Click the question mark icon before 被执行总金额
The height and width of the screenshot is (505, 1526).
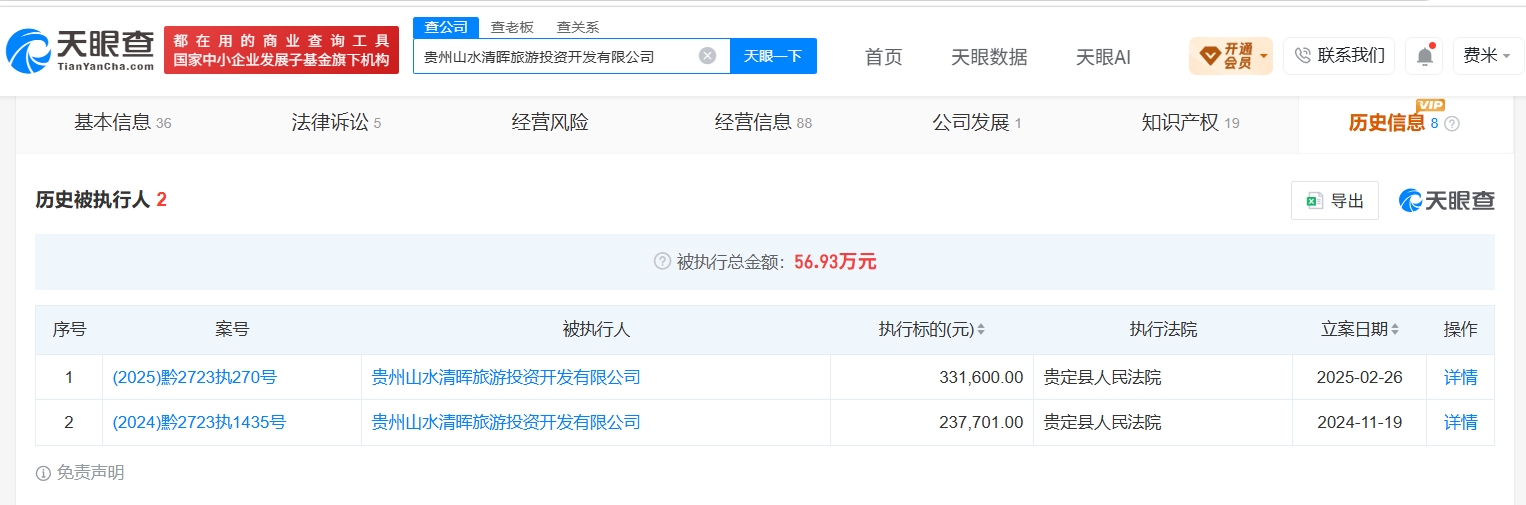pos(662,262)
